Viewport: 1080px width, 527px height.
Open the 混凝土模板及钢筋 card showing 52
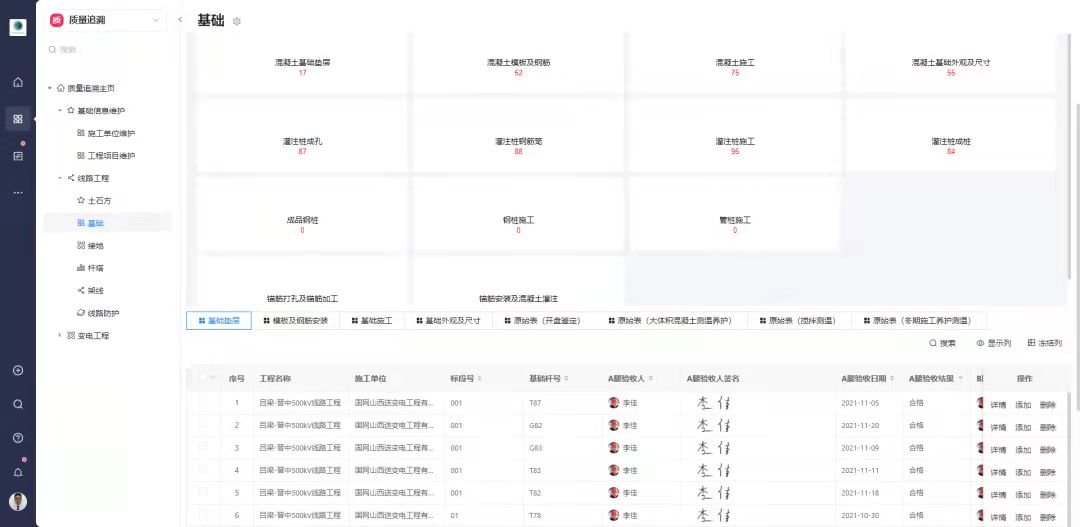(518, 65)
